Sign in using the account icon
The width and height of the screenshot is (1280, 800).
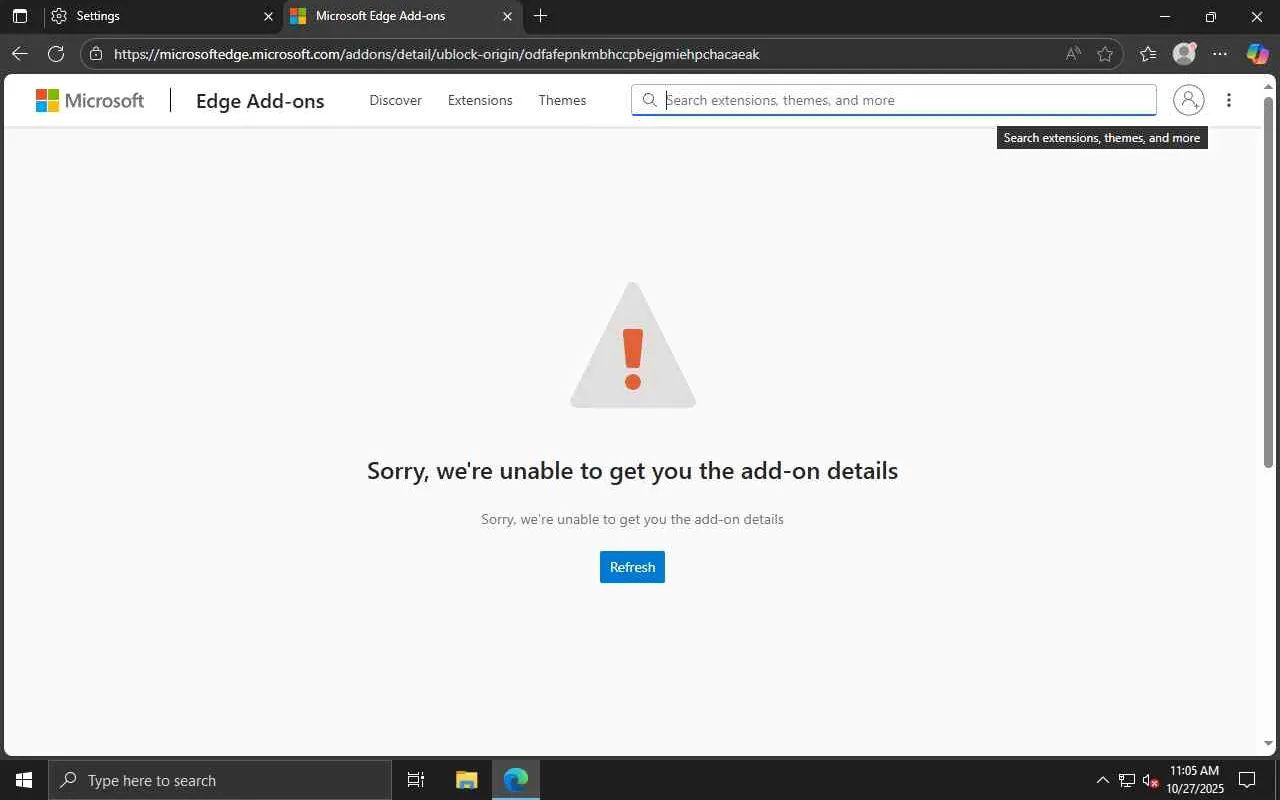1188,100
